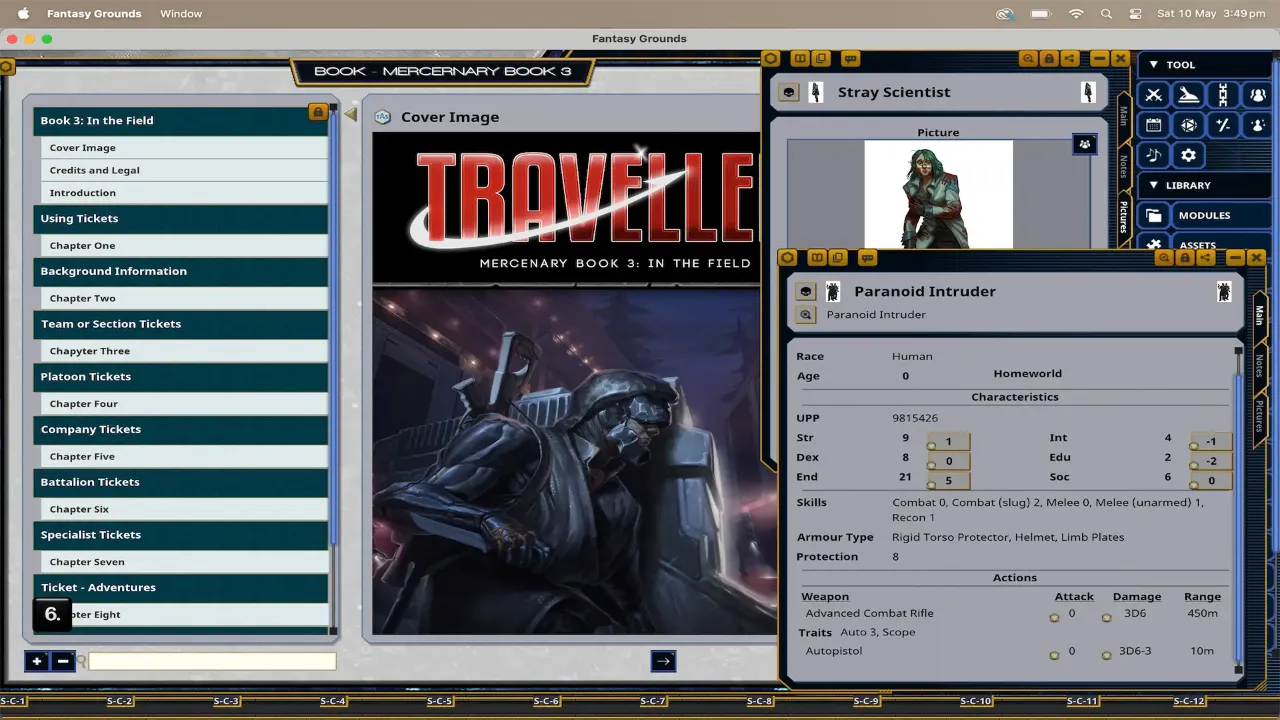Click Paranoid Intruder sheet vertical scrollbar
Screen dimensions: 1280x720
tap(1238, 510)
